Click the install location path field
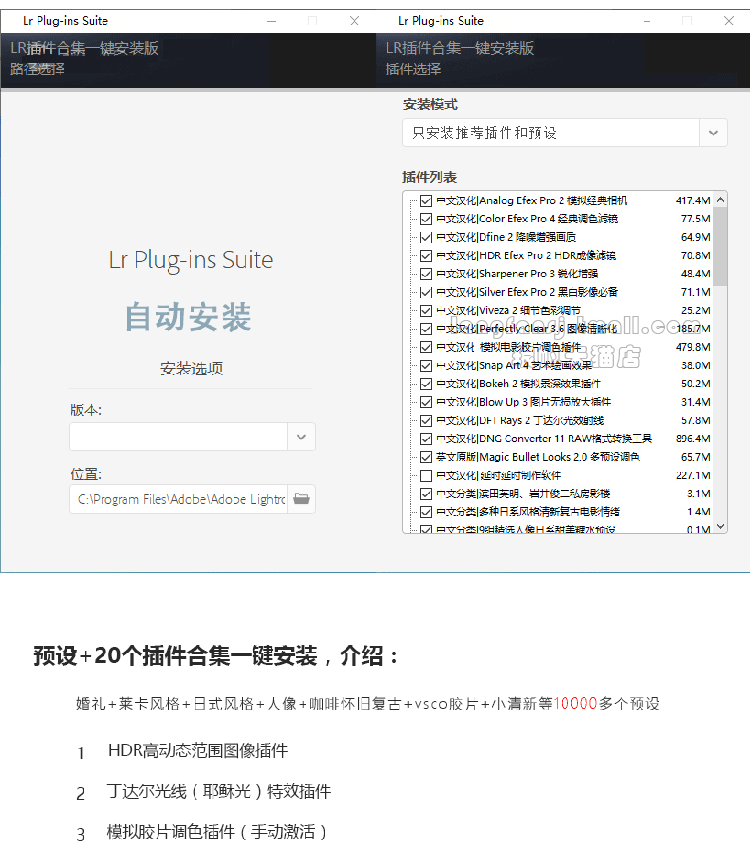 click(178, 499)
